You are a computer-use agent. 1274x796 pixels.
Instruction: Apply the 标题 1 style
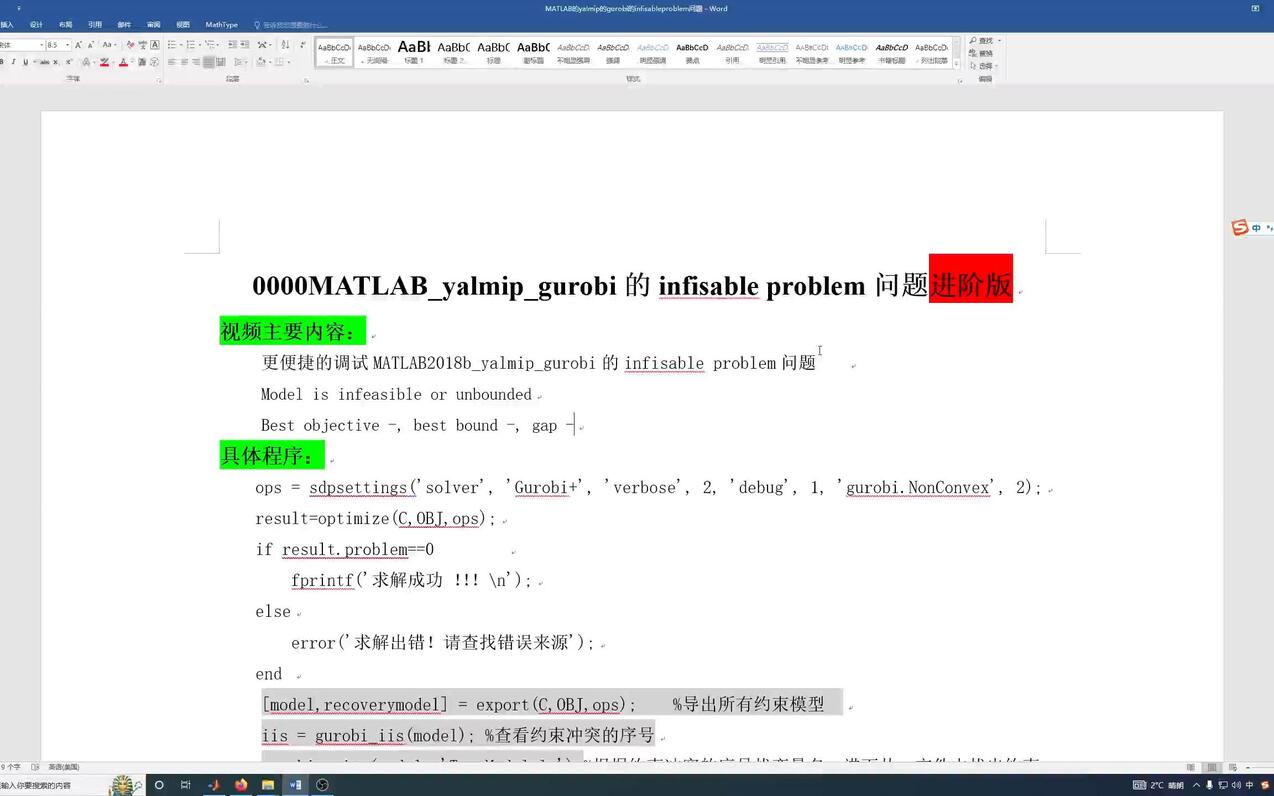coord(414,53)
